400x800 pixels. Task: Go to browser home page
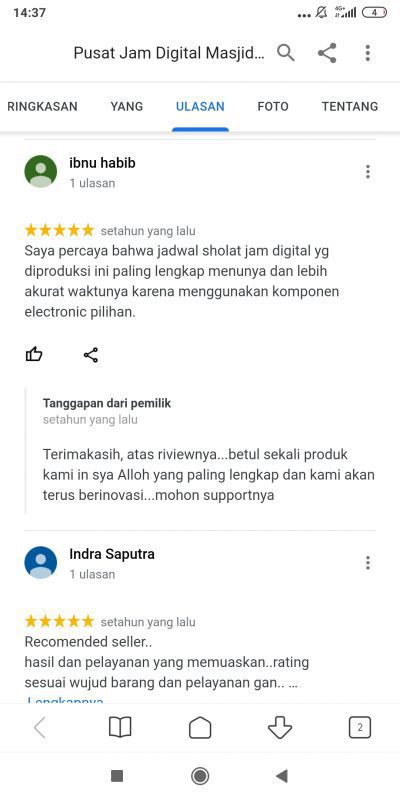tap(200, 727)
